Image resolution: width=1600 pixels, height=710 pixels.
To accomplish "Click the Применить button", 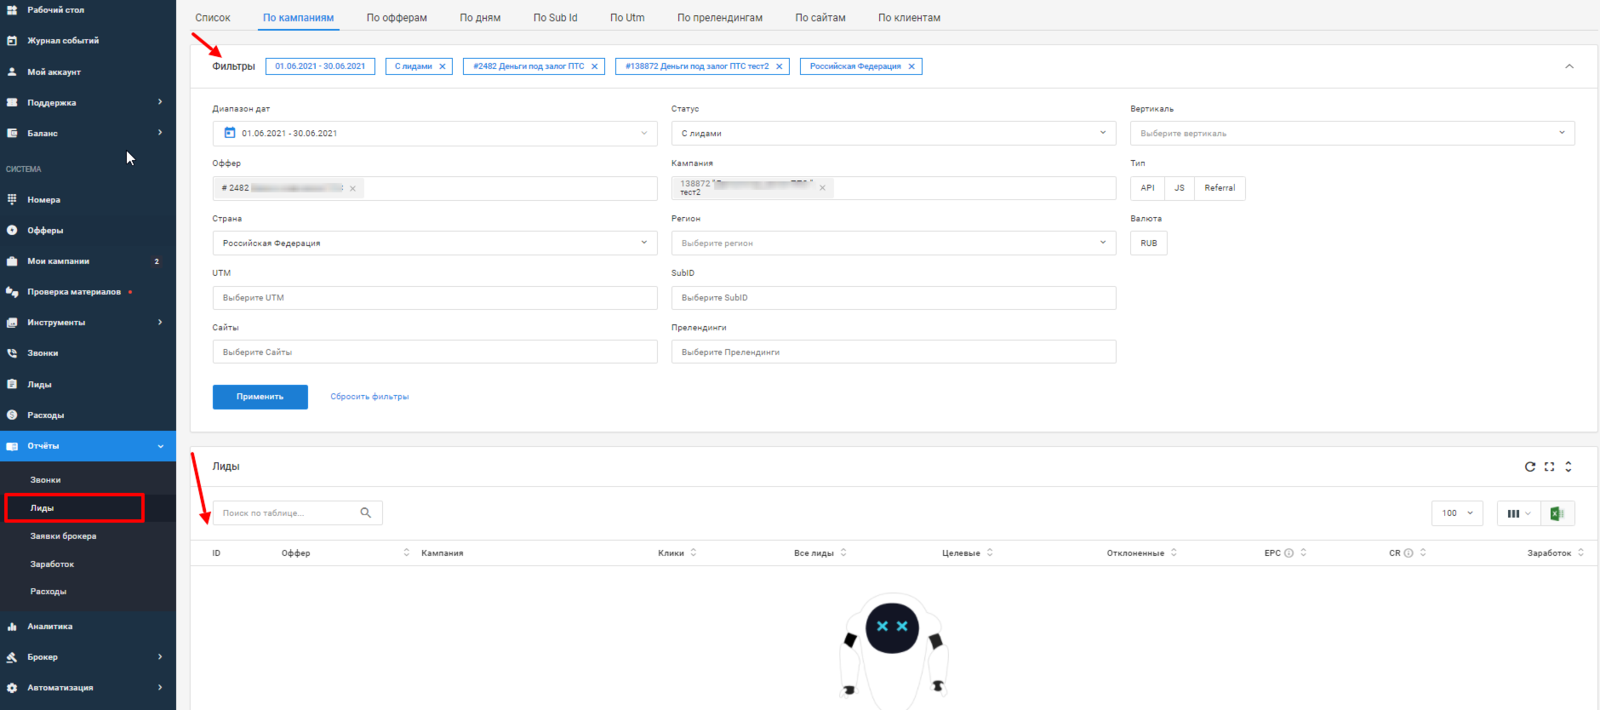I will coord(260,397).
